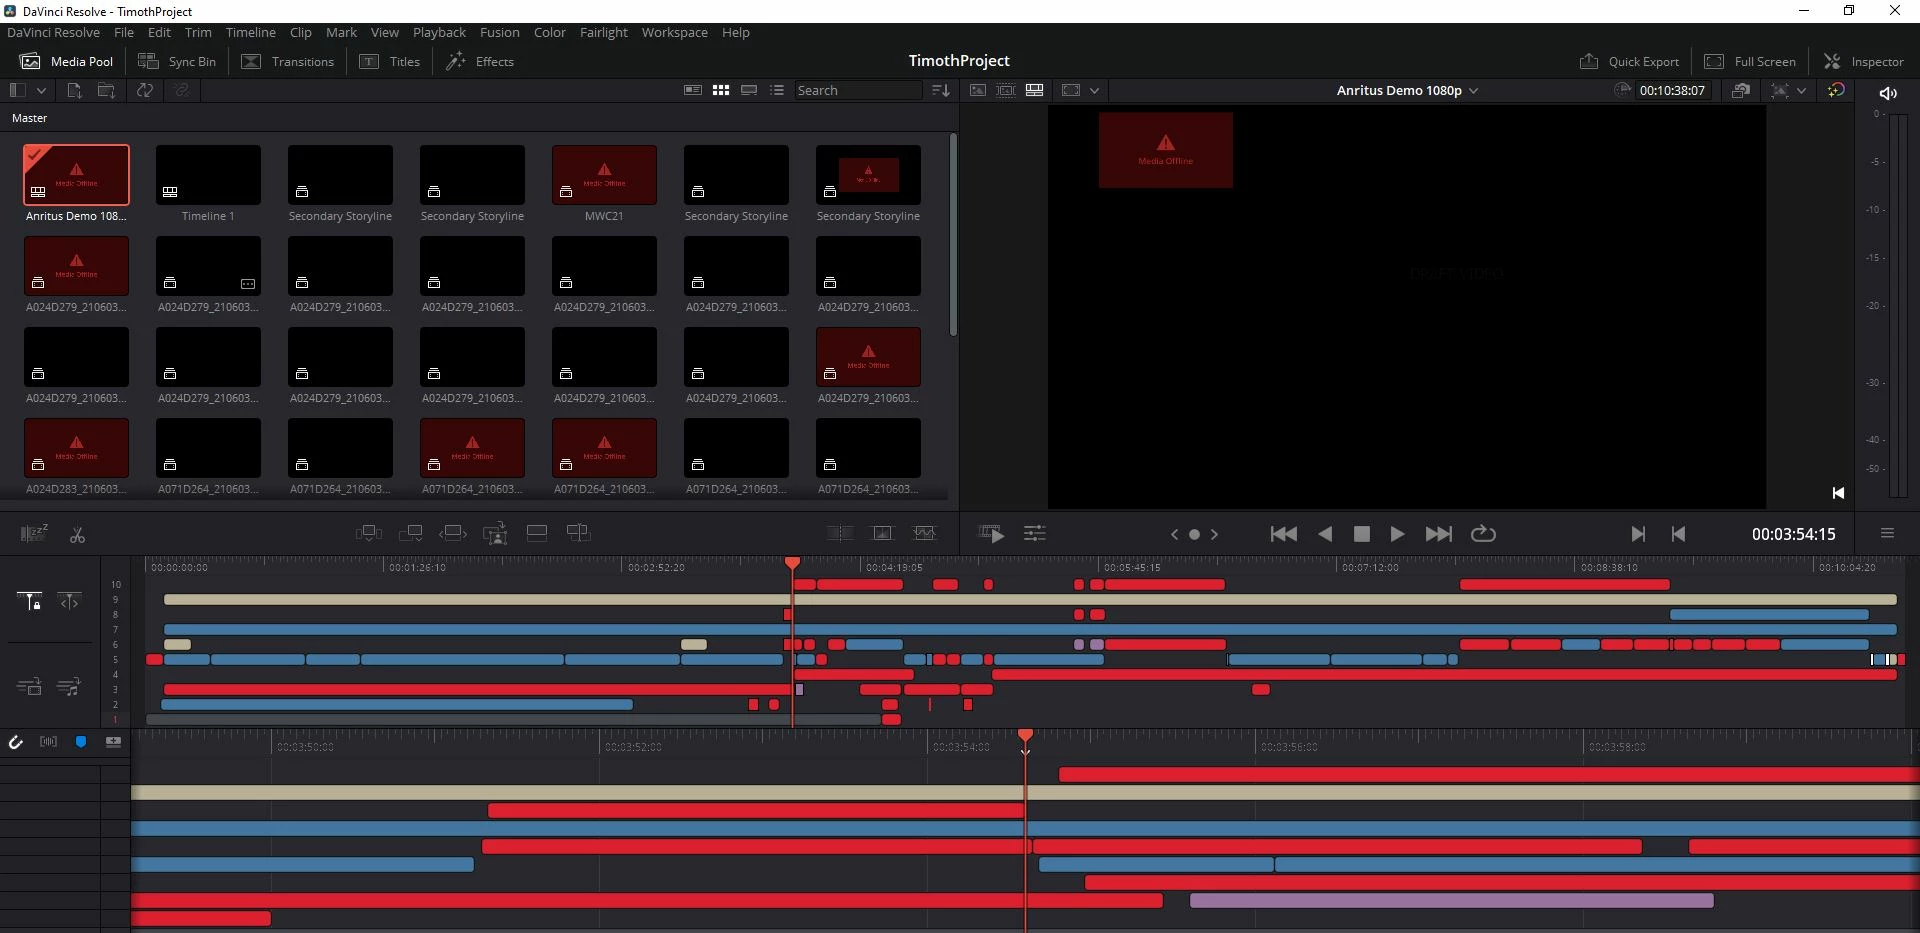
Task: Click the Smart Insert icon
Action: point(369,533)
